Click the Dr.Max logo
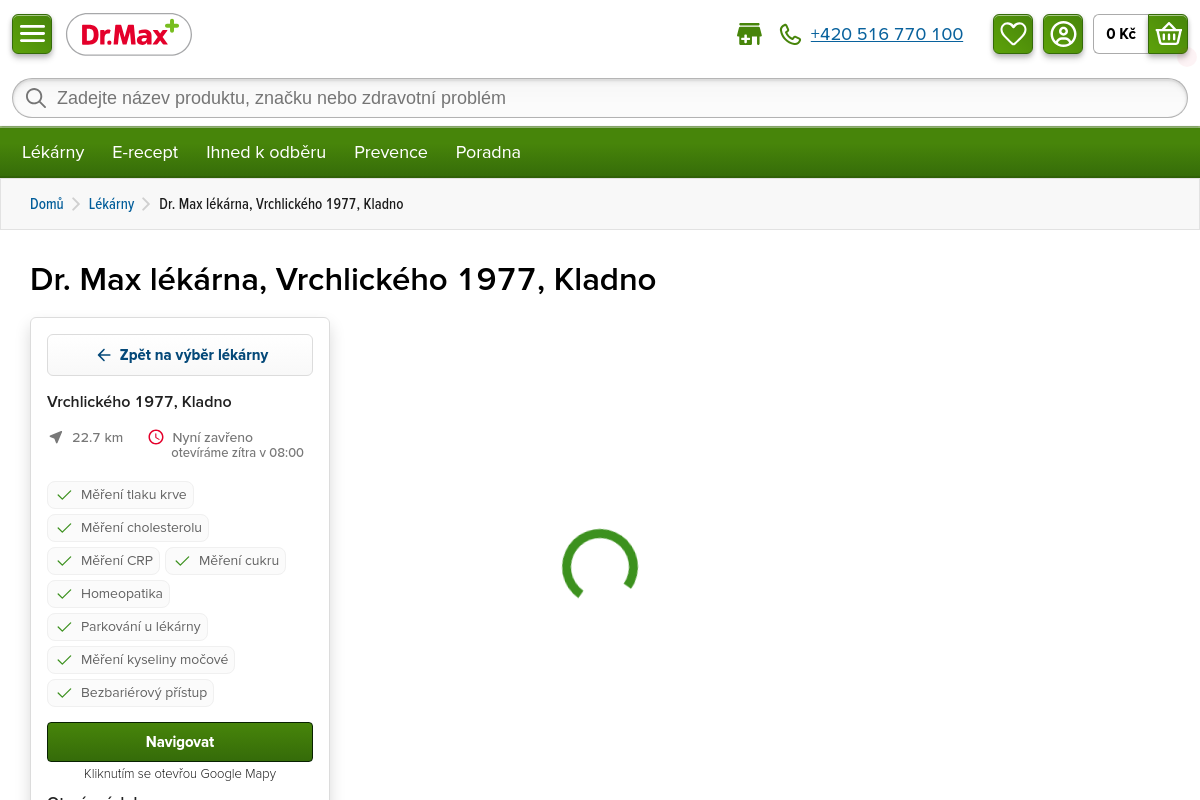The height and width of the screenshot is (800, 1200). point(129,35)
